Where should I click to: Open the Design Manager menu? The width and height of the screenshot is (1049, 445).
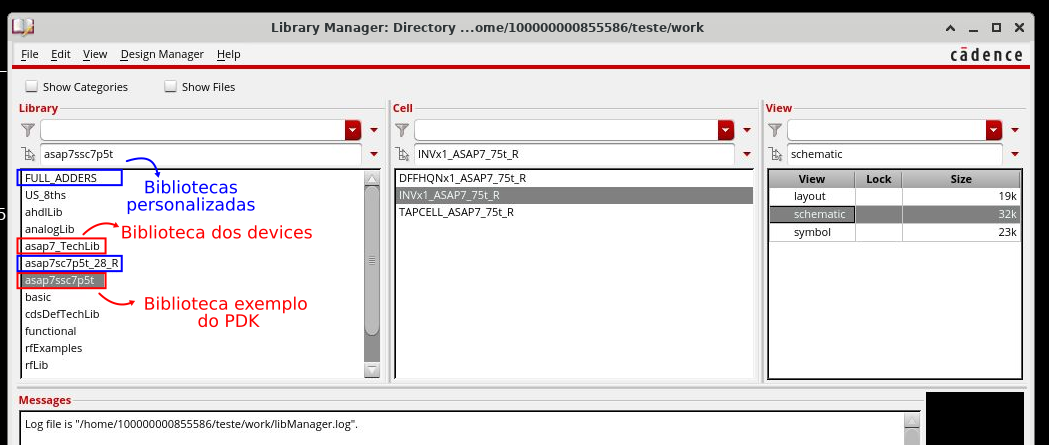point(162,54)
